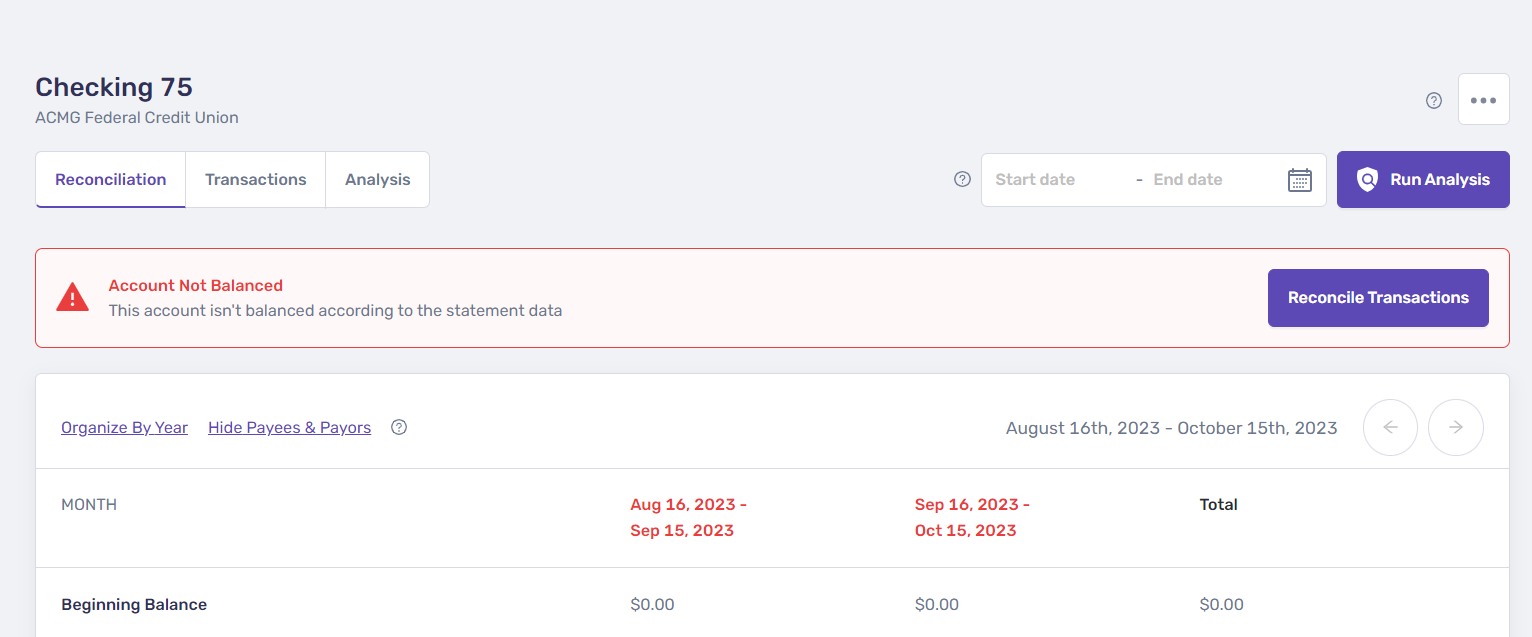The image size is (1532, 637).
Task: Click the help icon beside the ellipsis button
Action: 1434,100
